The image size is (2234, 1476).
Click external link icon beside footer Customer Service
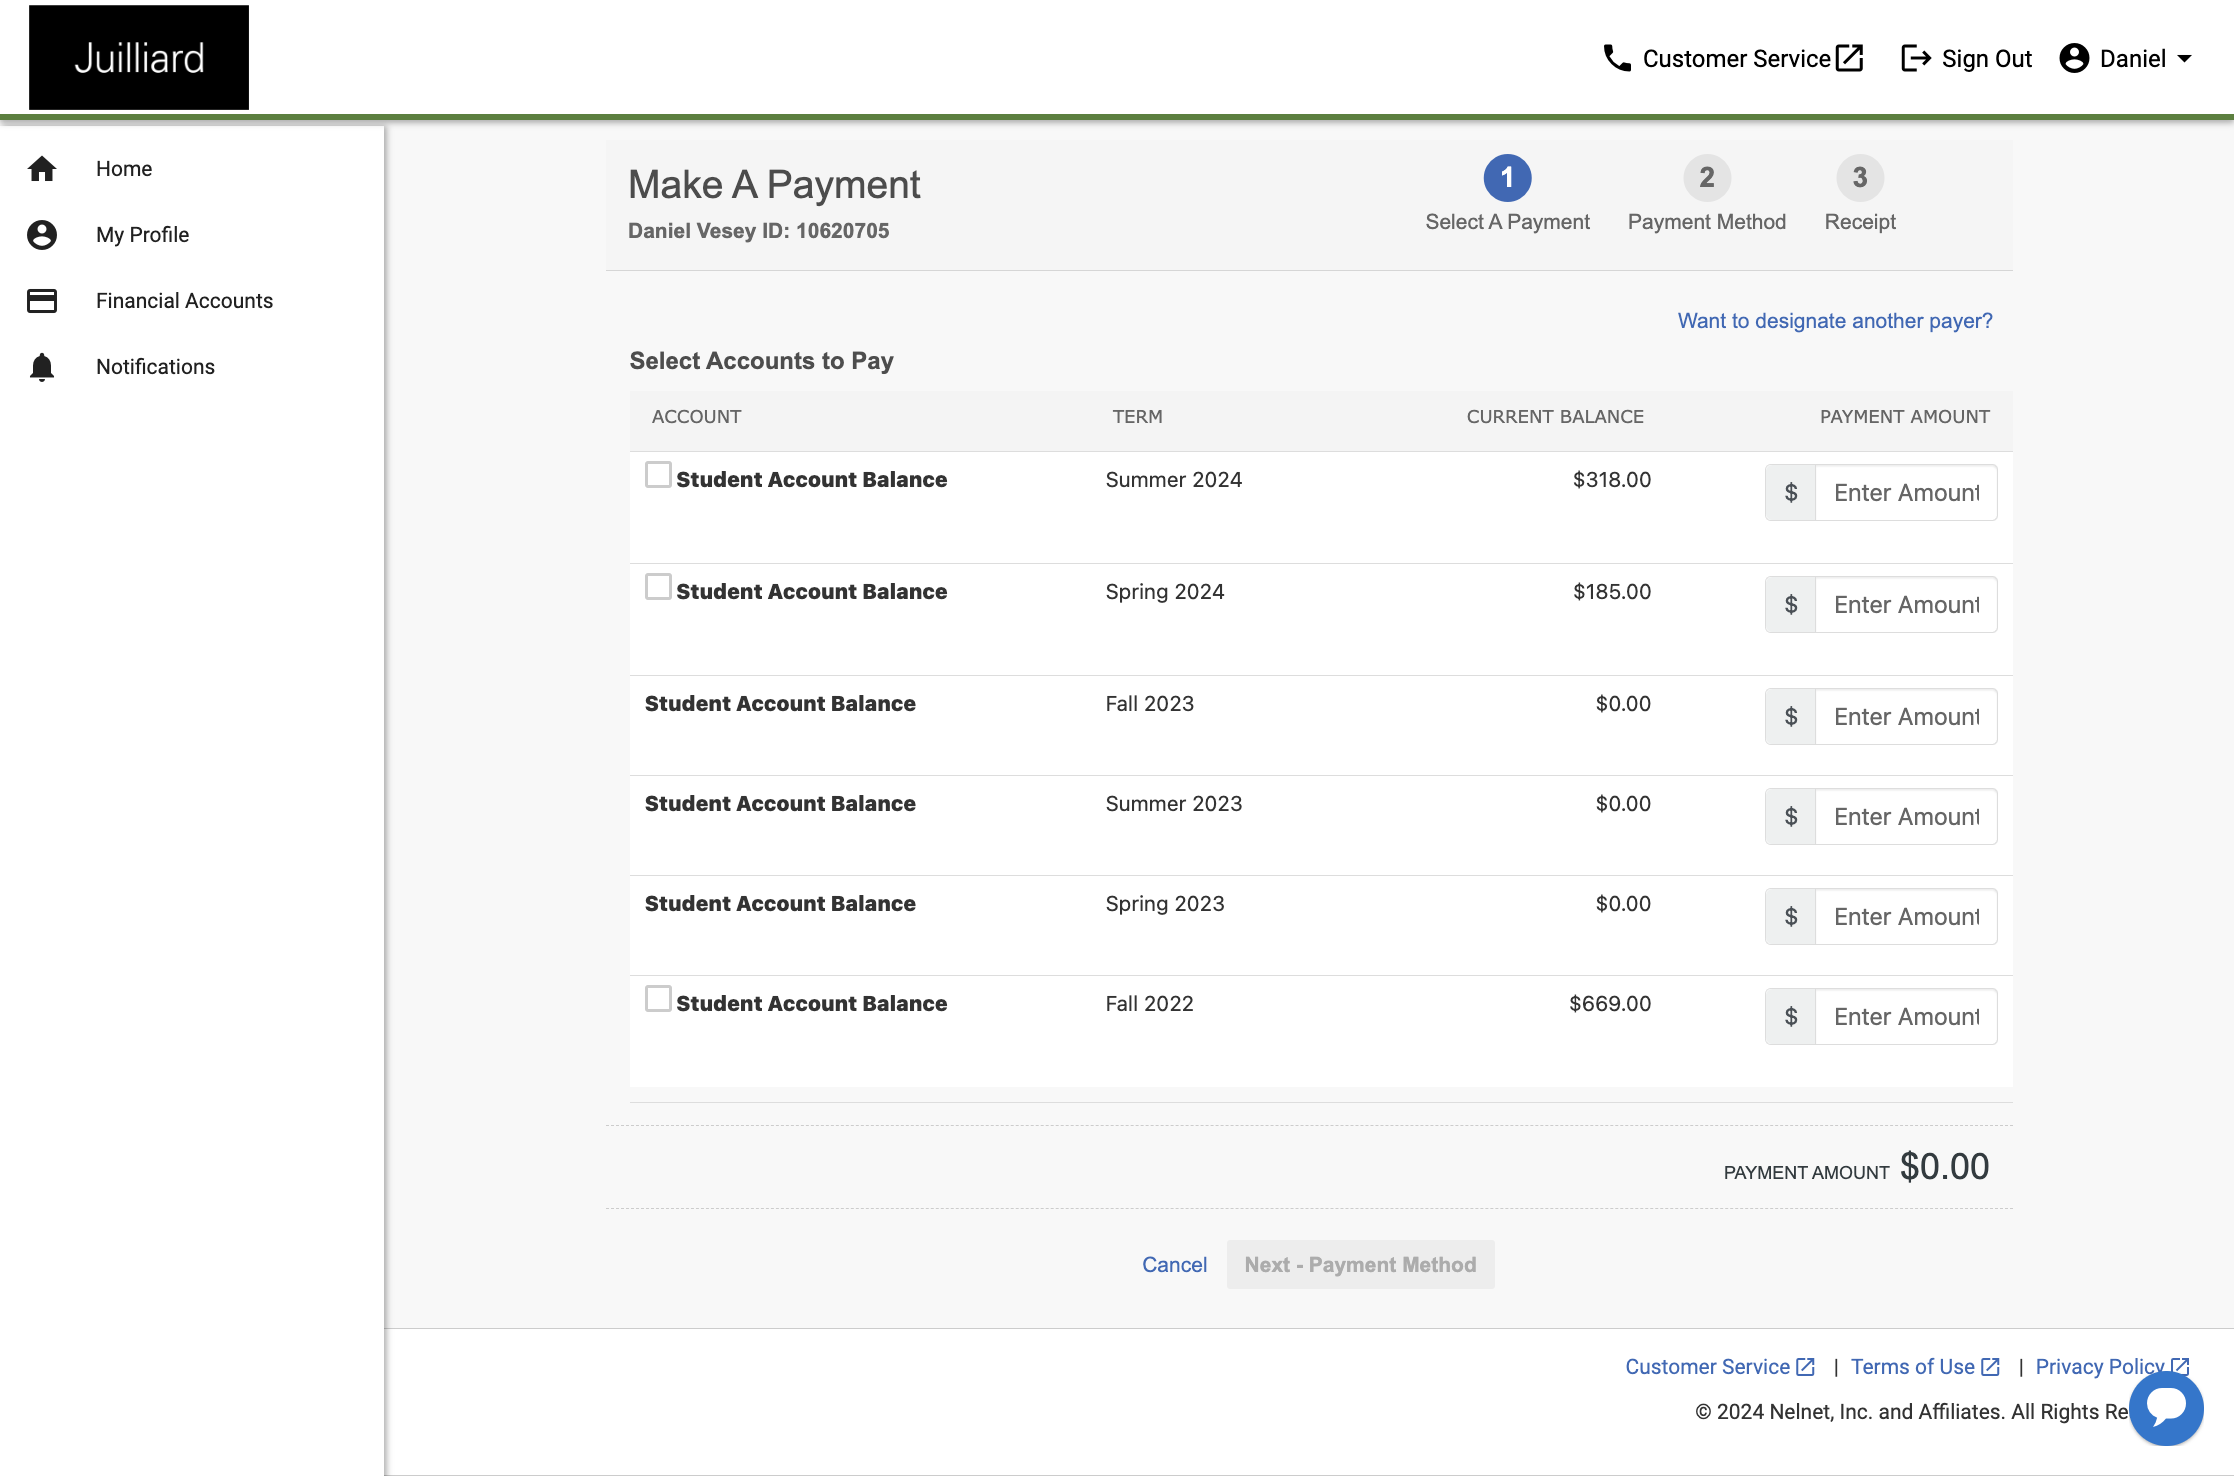coord(1805,1367)
